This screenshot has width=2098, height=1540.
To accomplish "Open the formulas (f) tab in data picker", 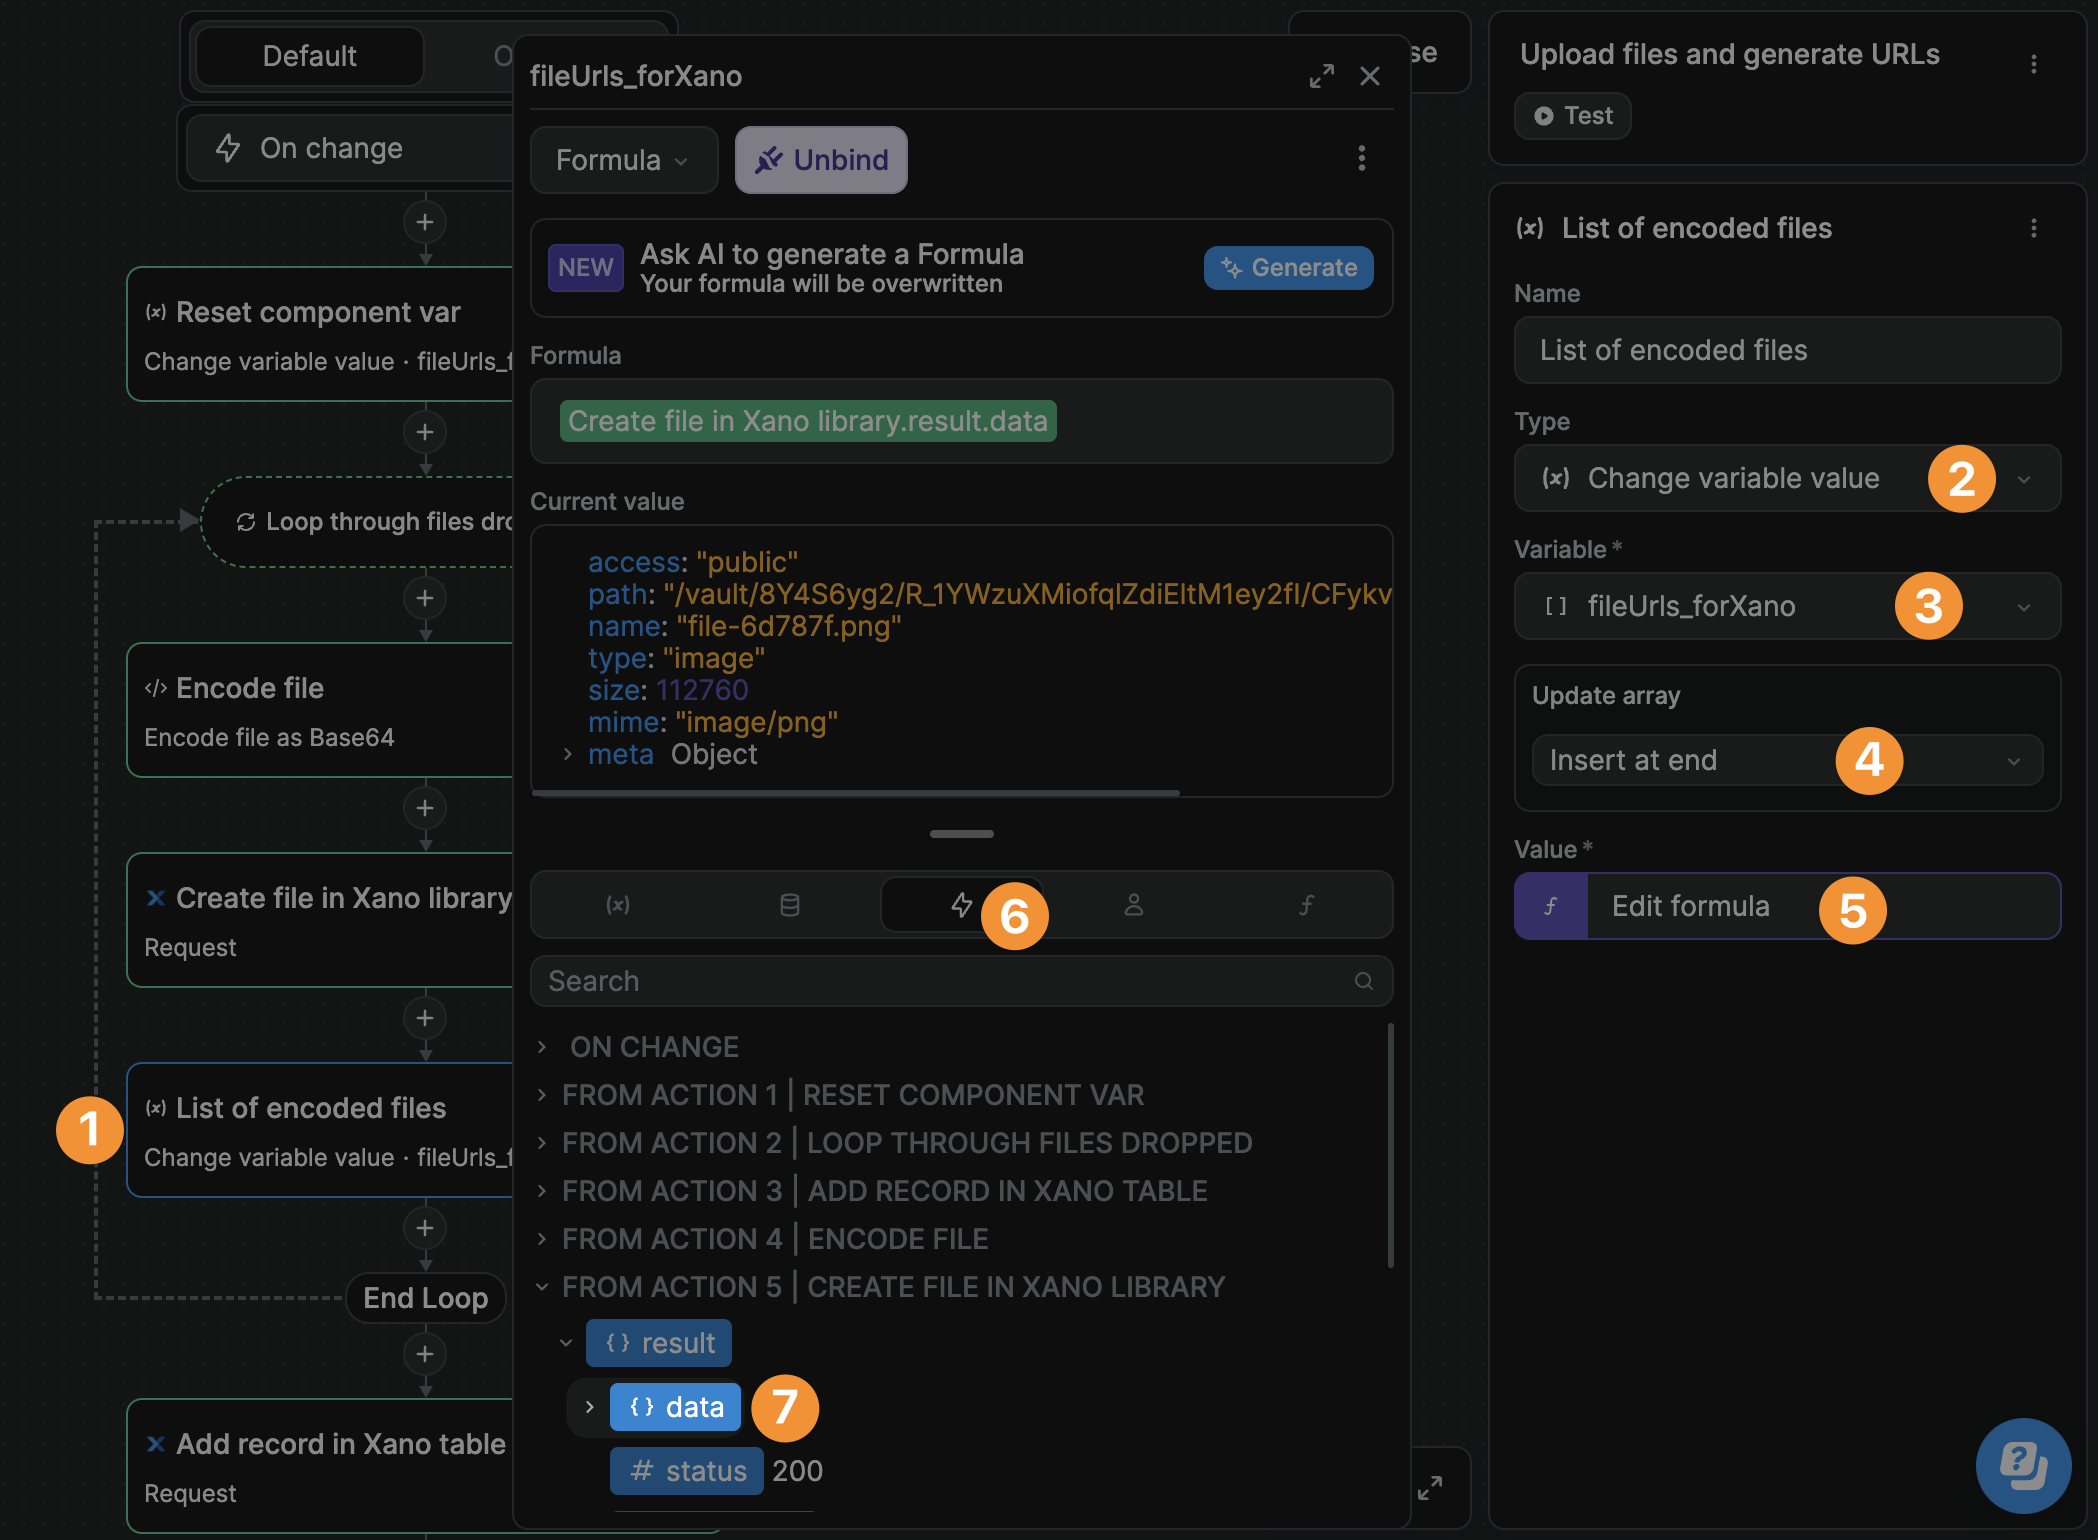I will click(1305, 905).
